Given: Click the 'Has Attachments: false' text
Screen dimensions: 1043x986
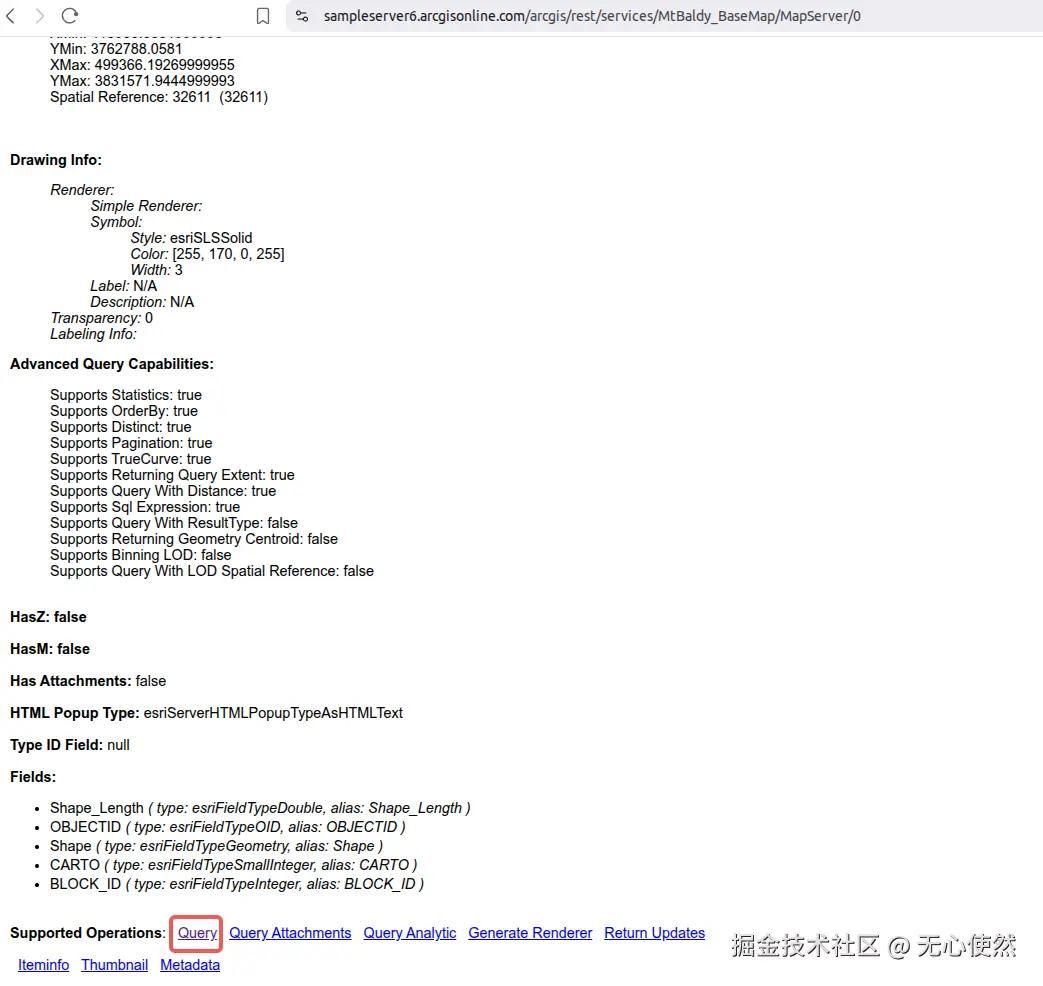Looking at the screenshot, I should (x=88, y=681).
